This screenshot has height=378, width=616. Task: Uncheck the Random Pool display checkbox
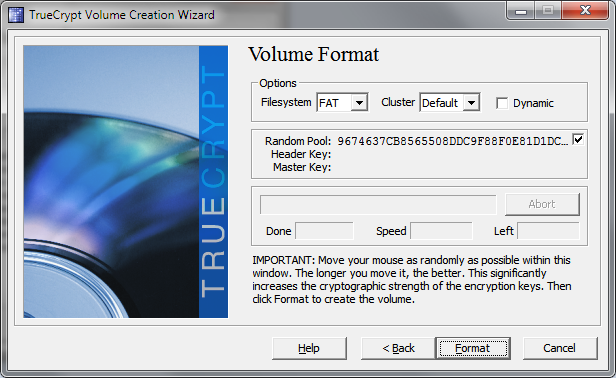coord(578,139)
